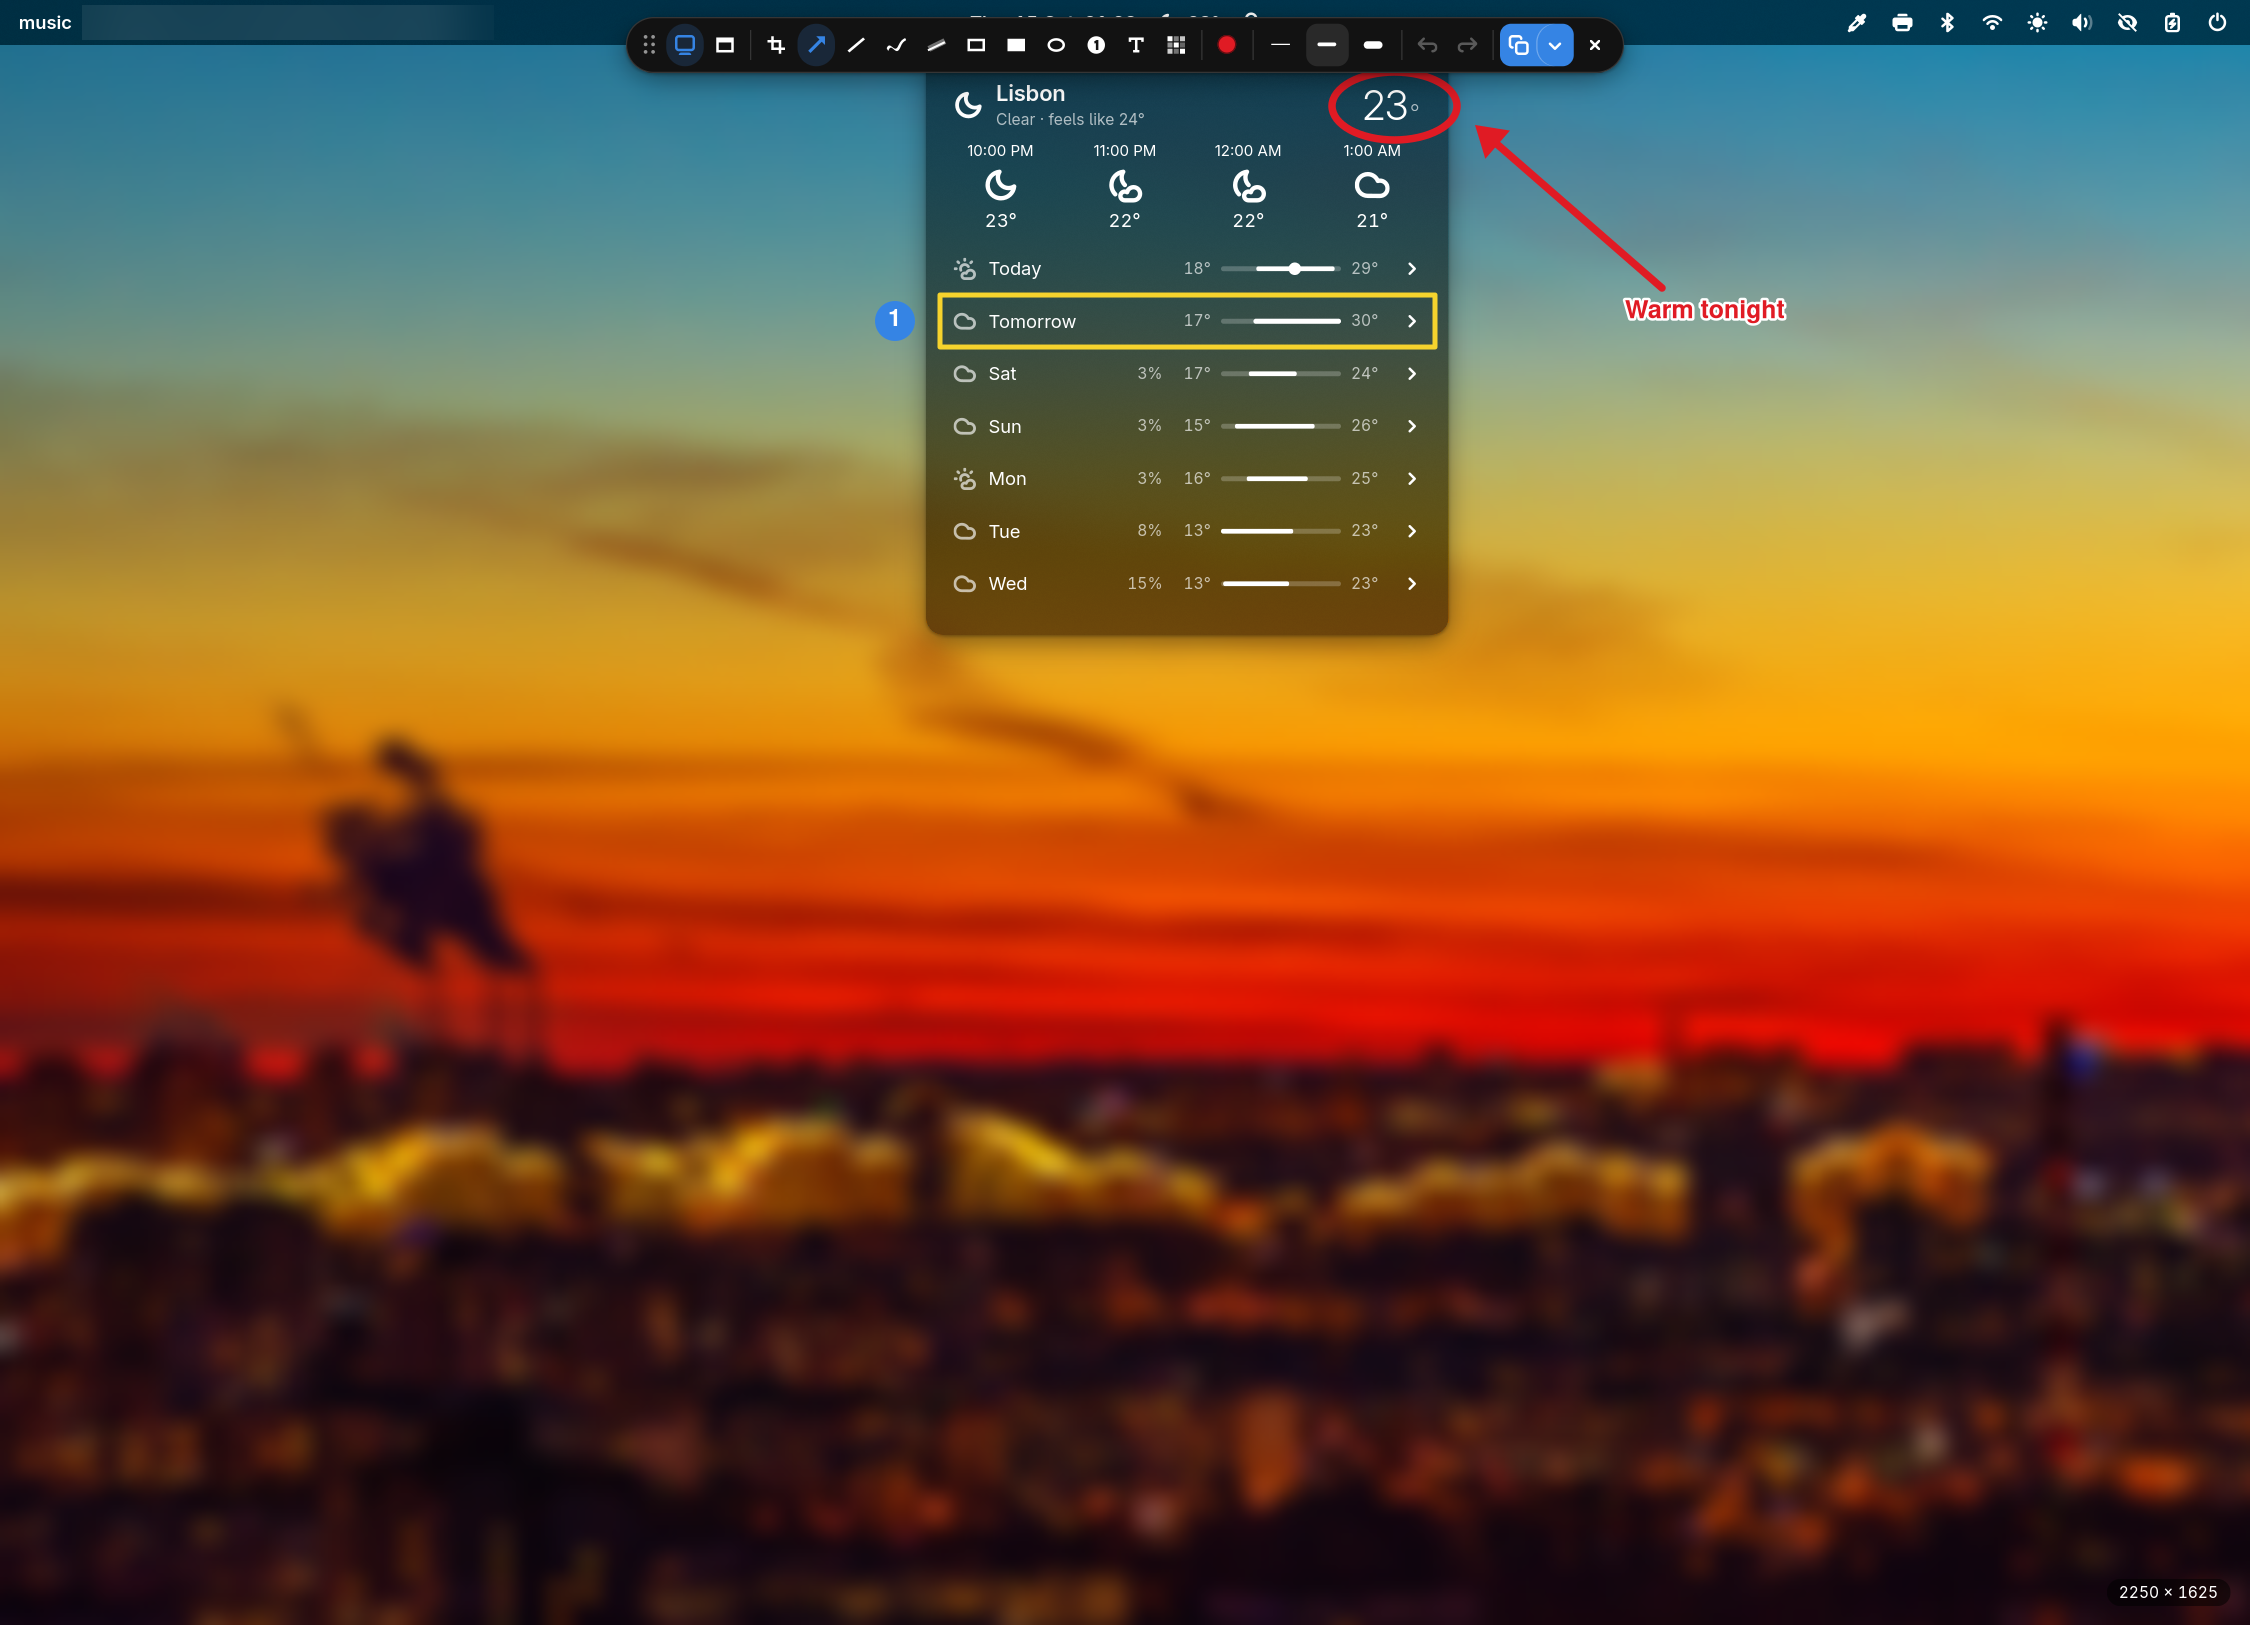2250x1625 pixels.
Task: Copy the screenshot to clipboard
Action: coord(1518,45)
